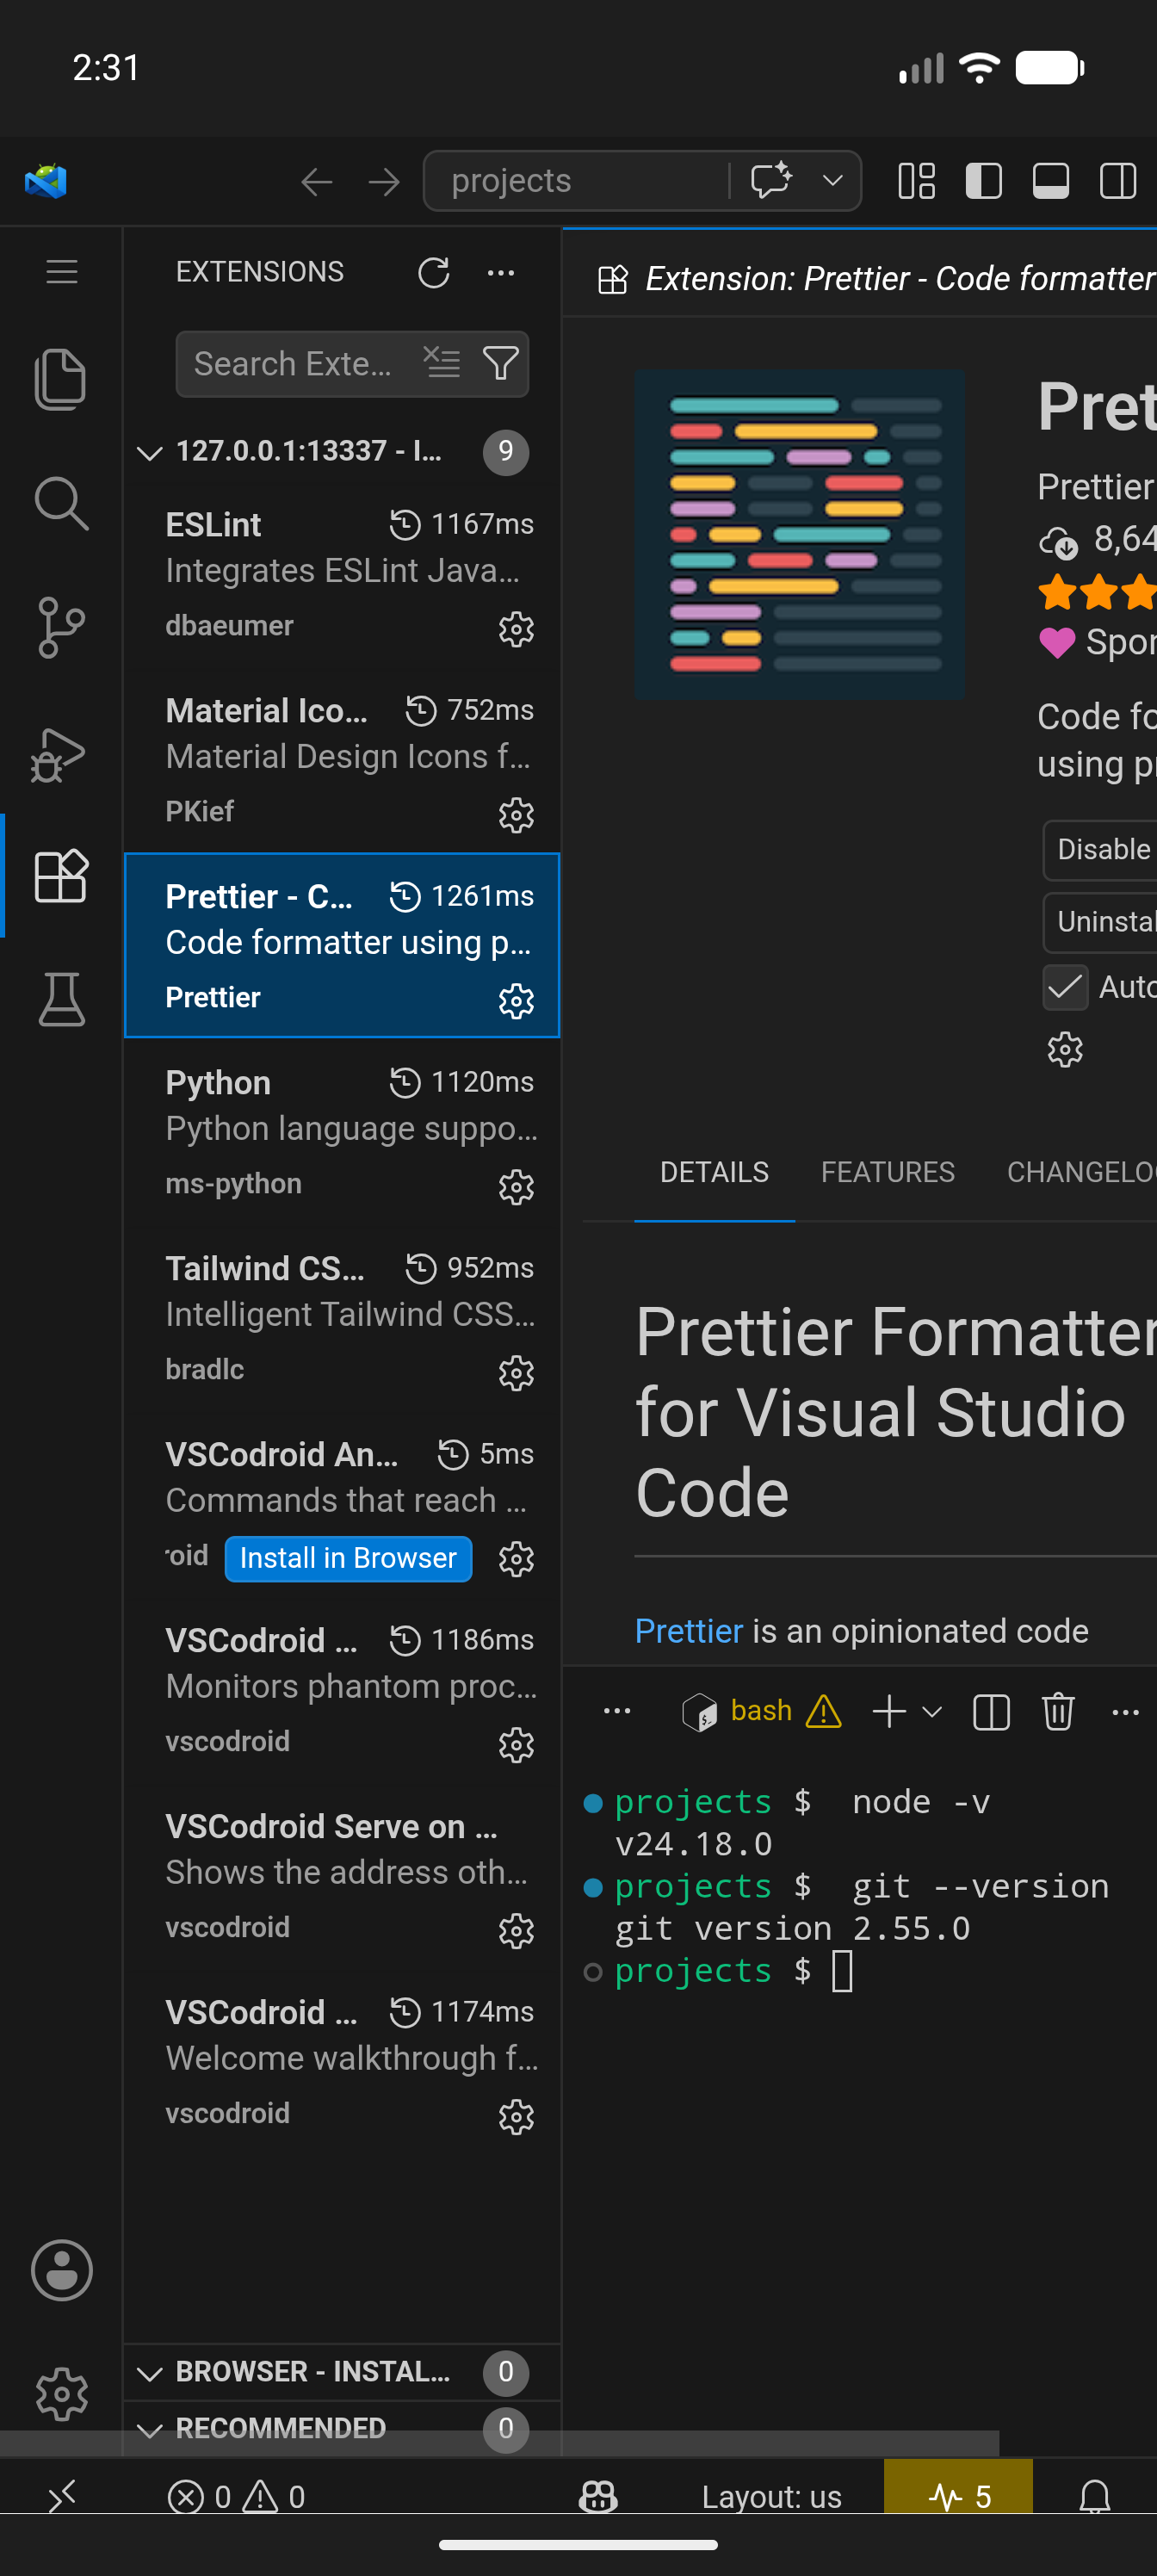Open the Prettier hyperlink in the readme
This screenshot has width=1157, height=2576.
688,1630
